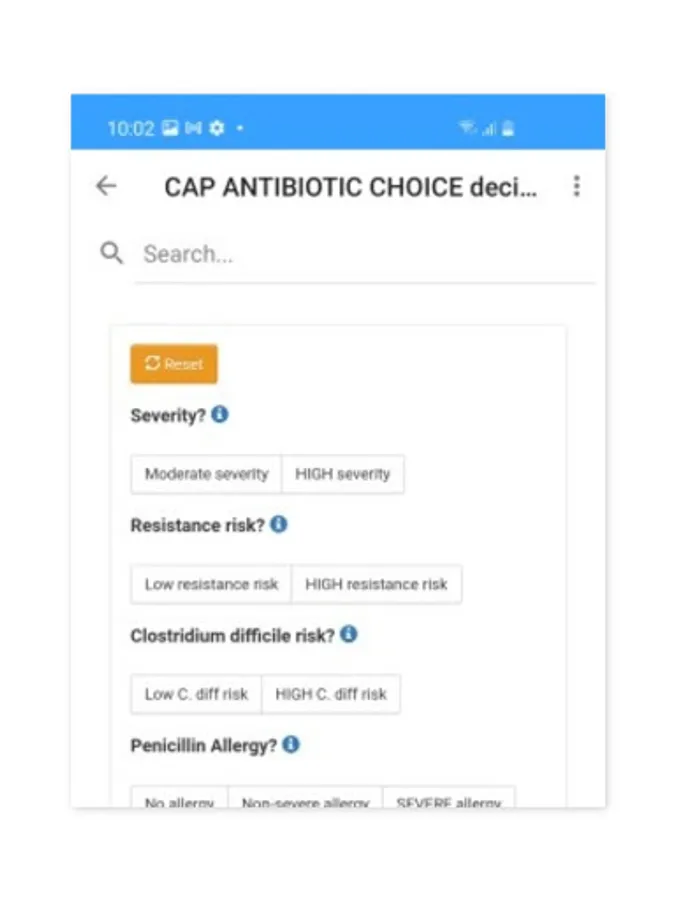Select Low C. diff risk

(x=196, y=694)
